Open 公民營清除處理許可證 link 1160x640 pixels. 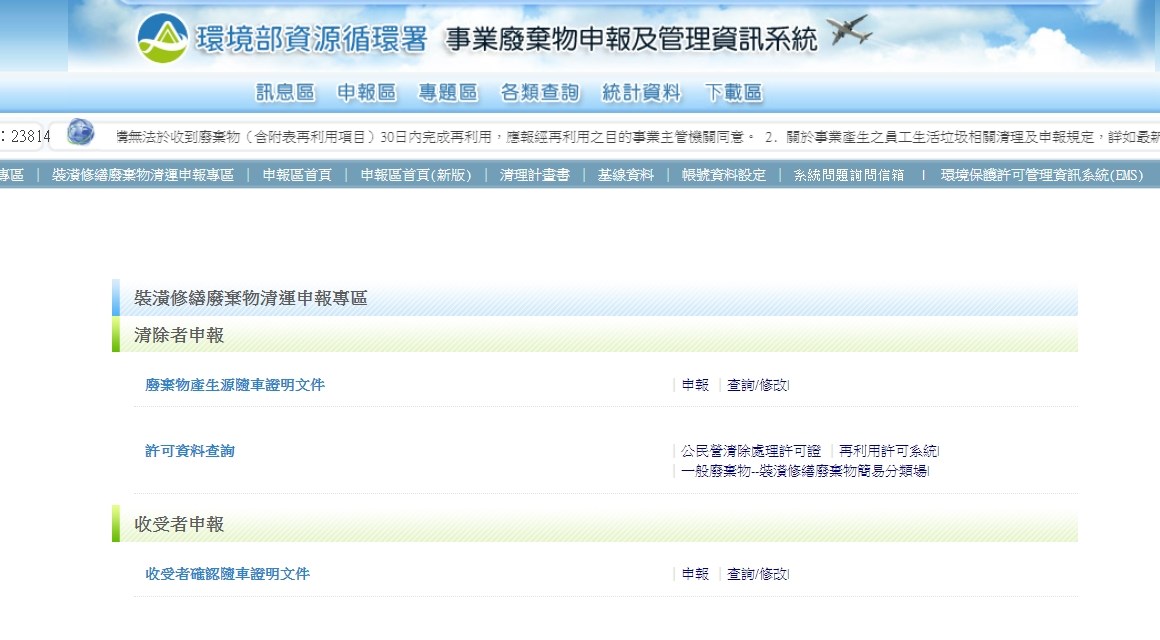(751, 451)
